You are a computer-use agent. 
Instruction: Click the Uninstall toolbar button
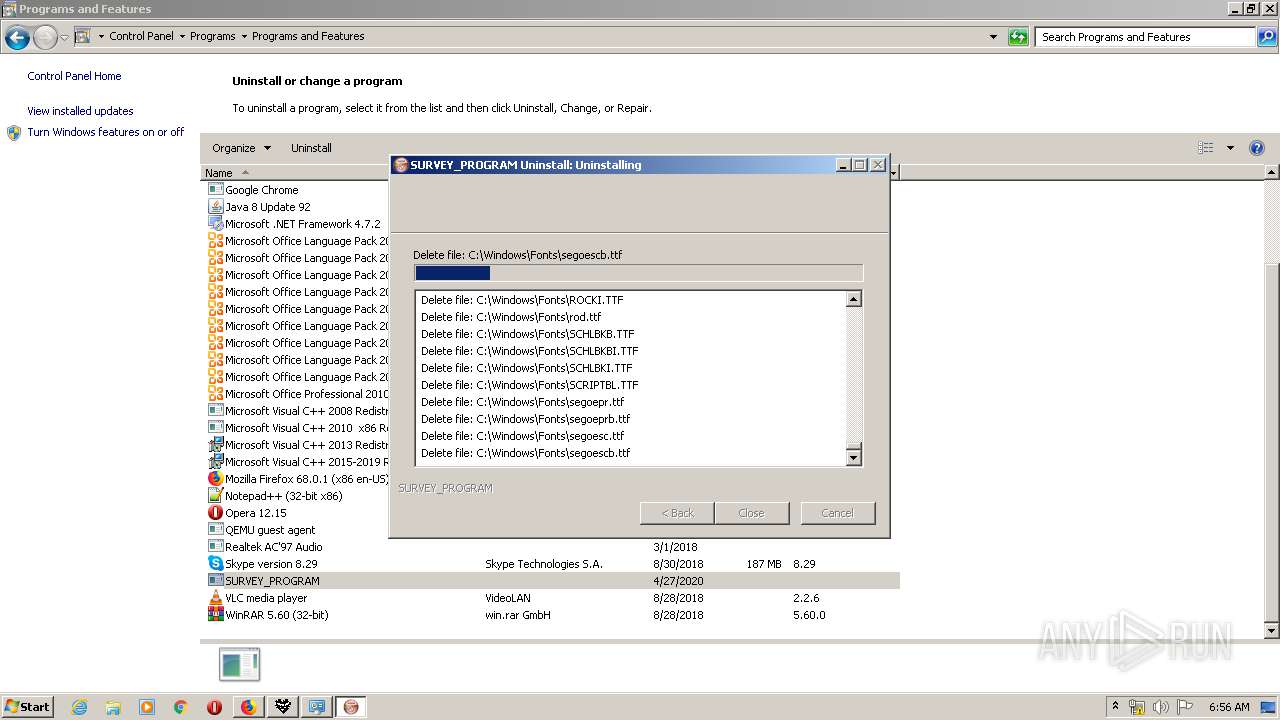[x=311, y=148]
